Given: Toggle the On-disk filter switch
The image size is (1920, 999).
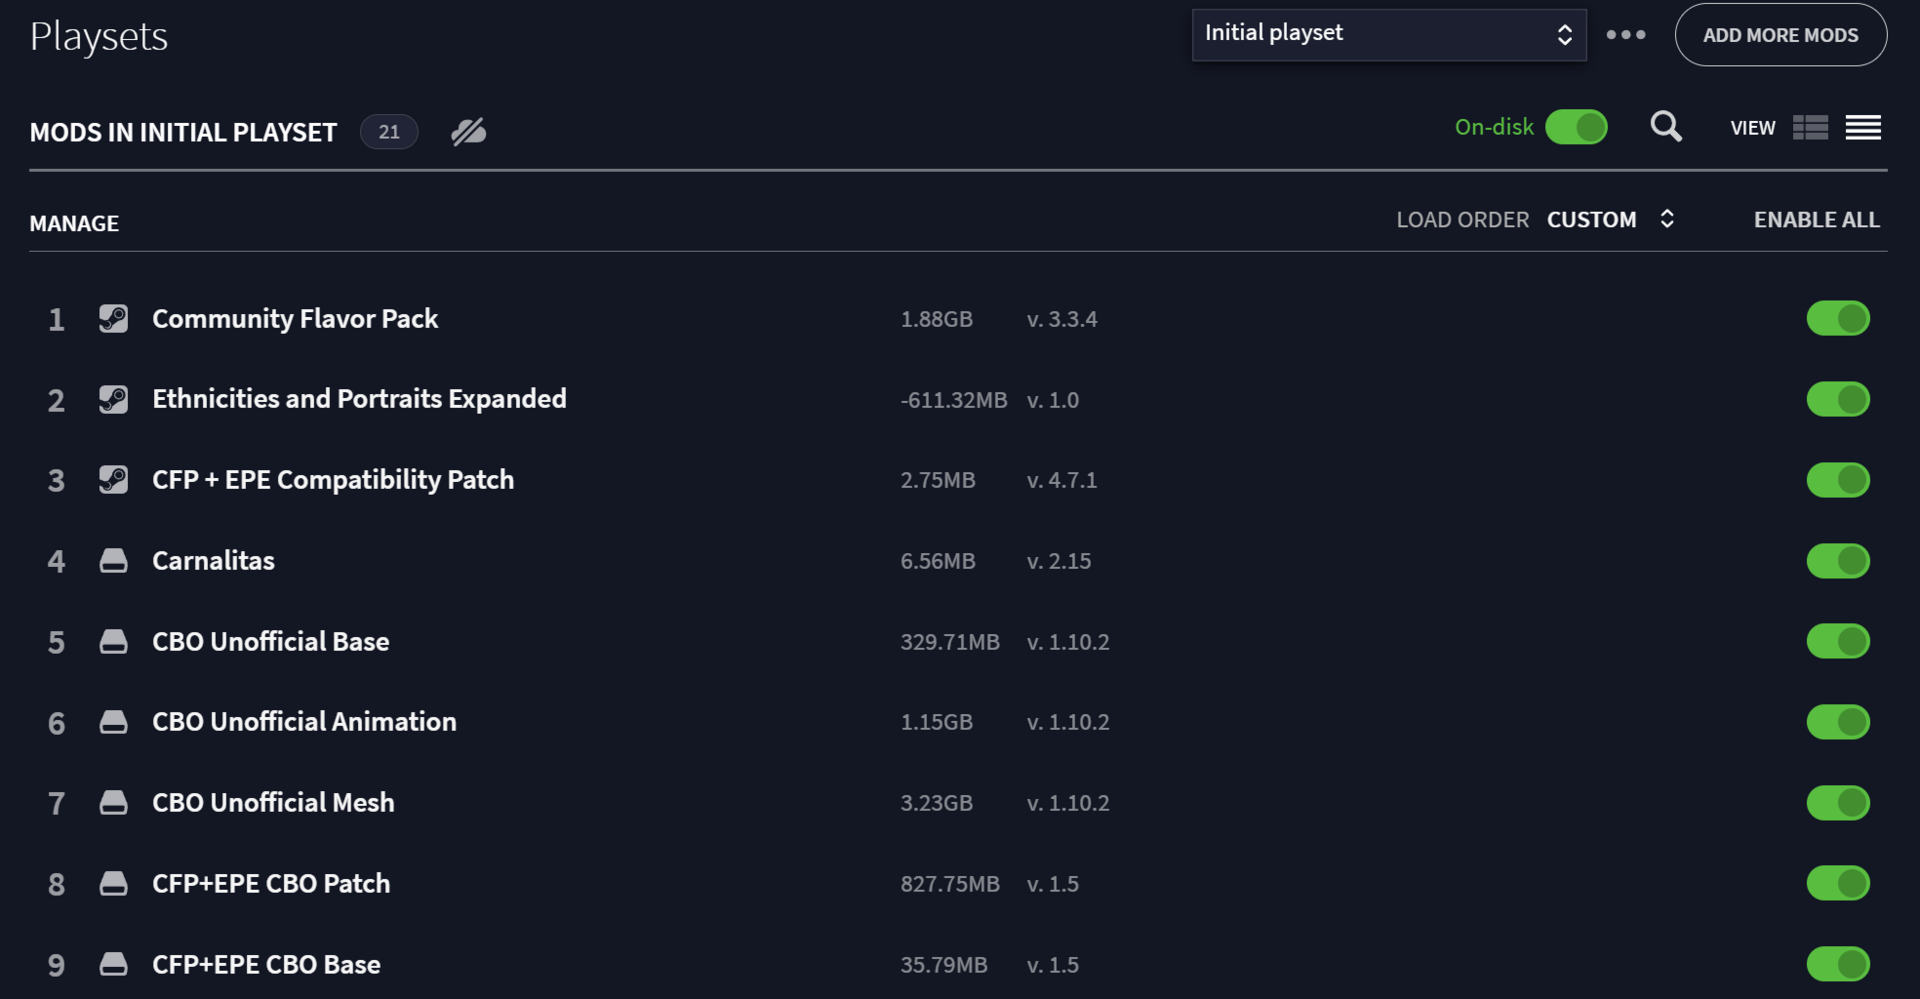Looking at the screenshot, I should pos(1576,127).
